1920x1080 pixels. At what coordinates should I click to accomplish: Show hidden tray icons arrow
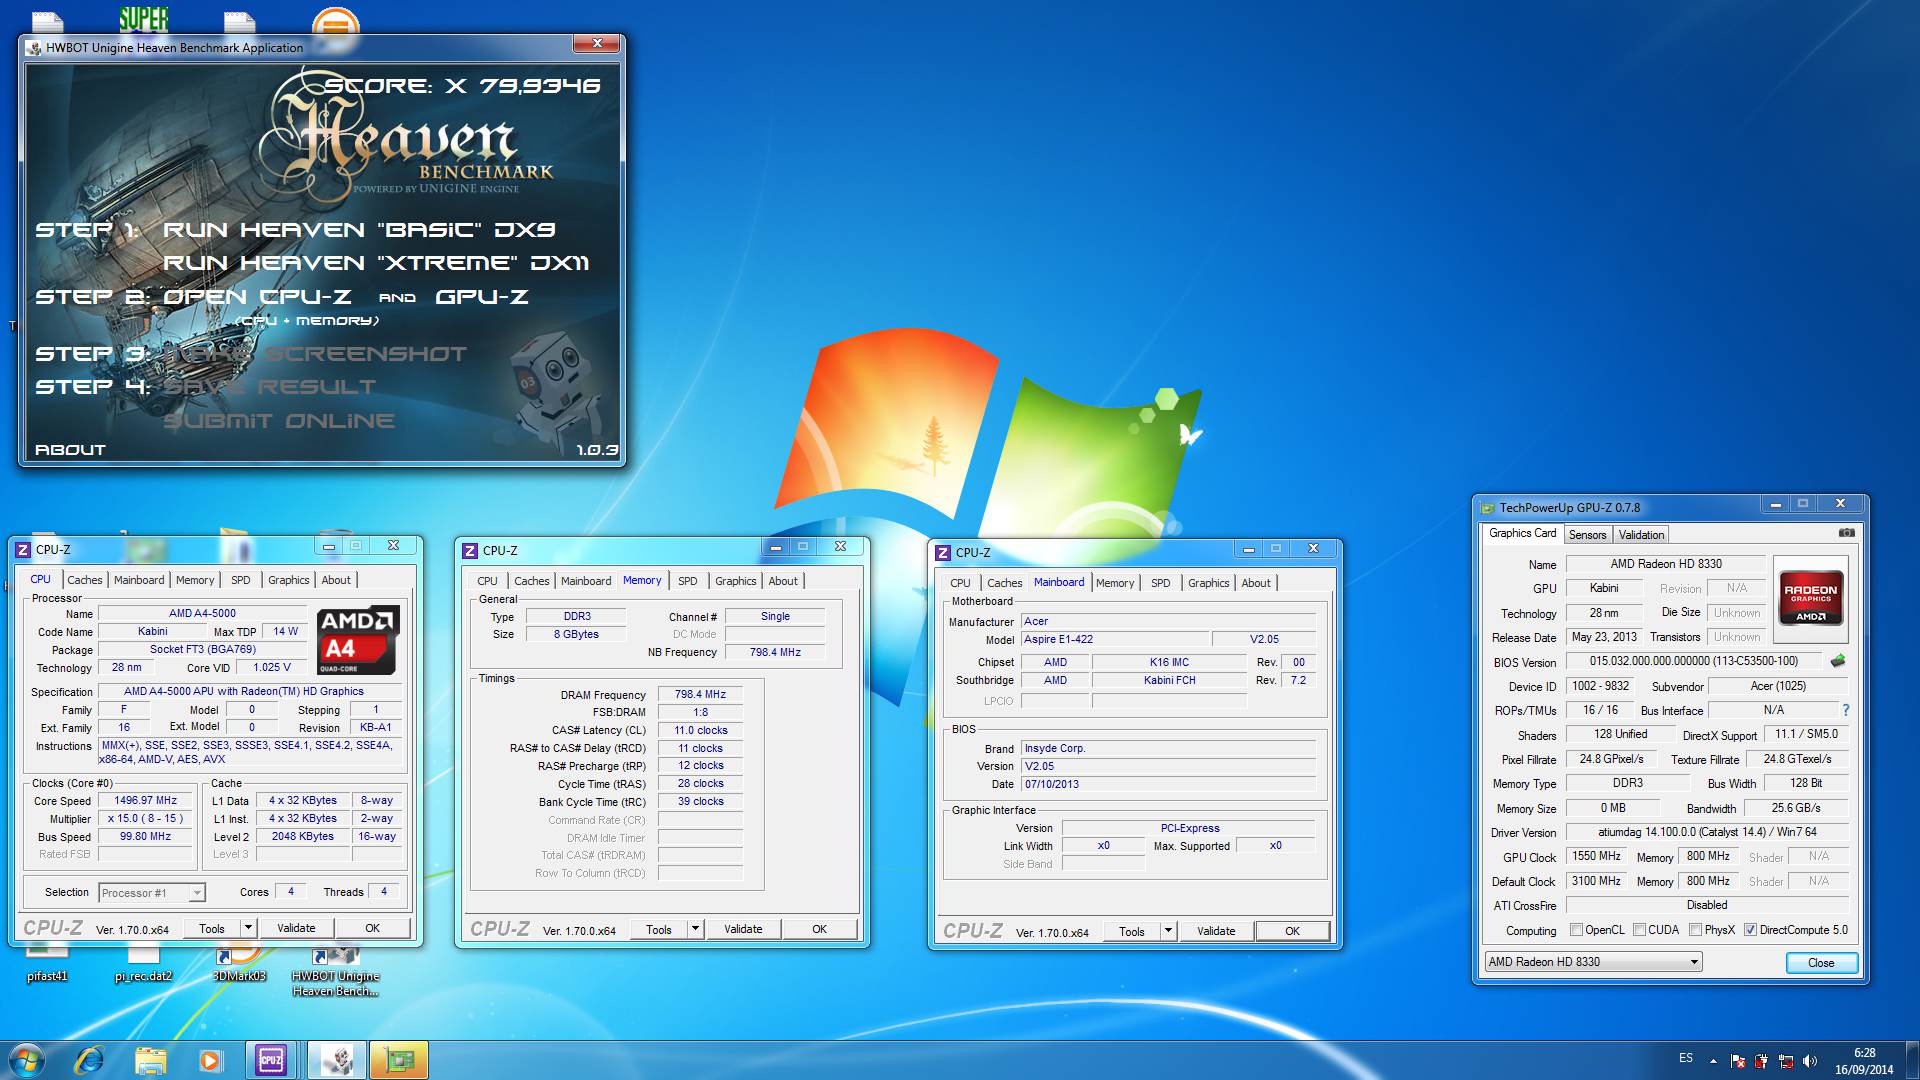coord(1713,1061)
